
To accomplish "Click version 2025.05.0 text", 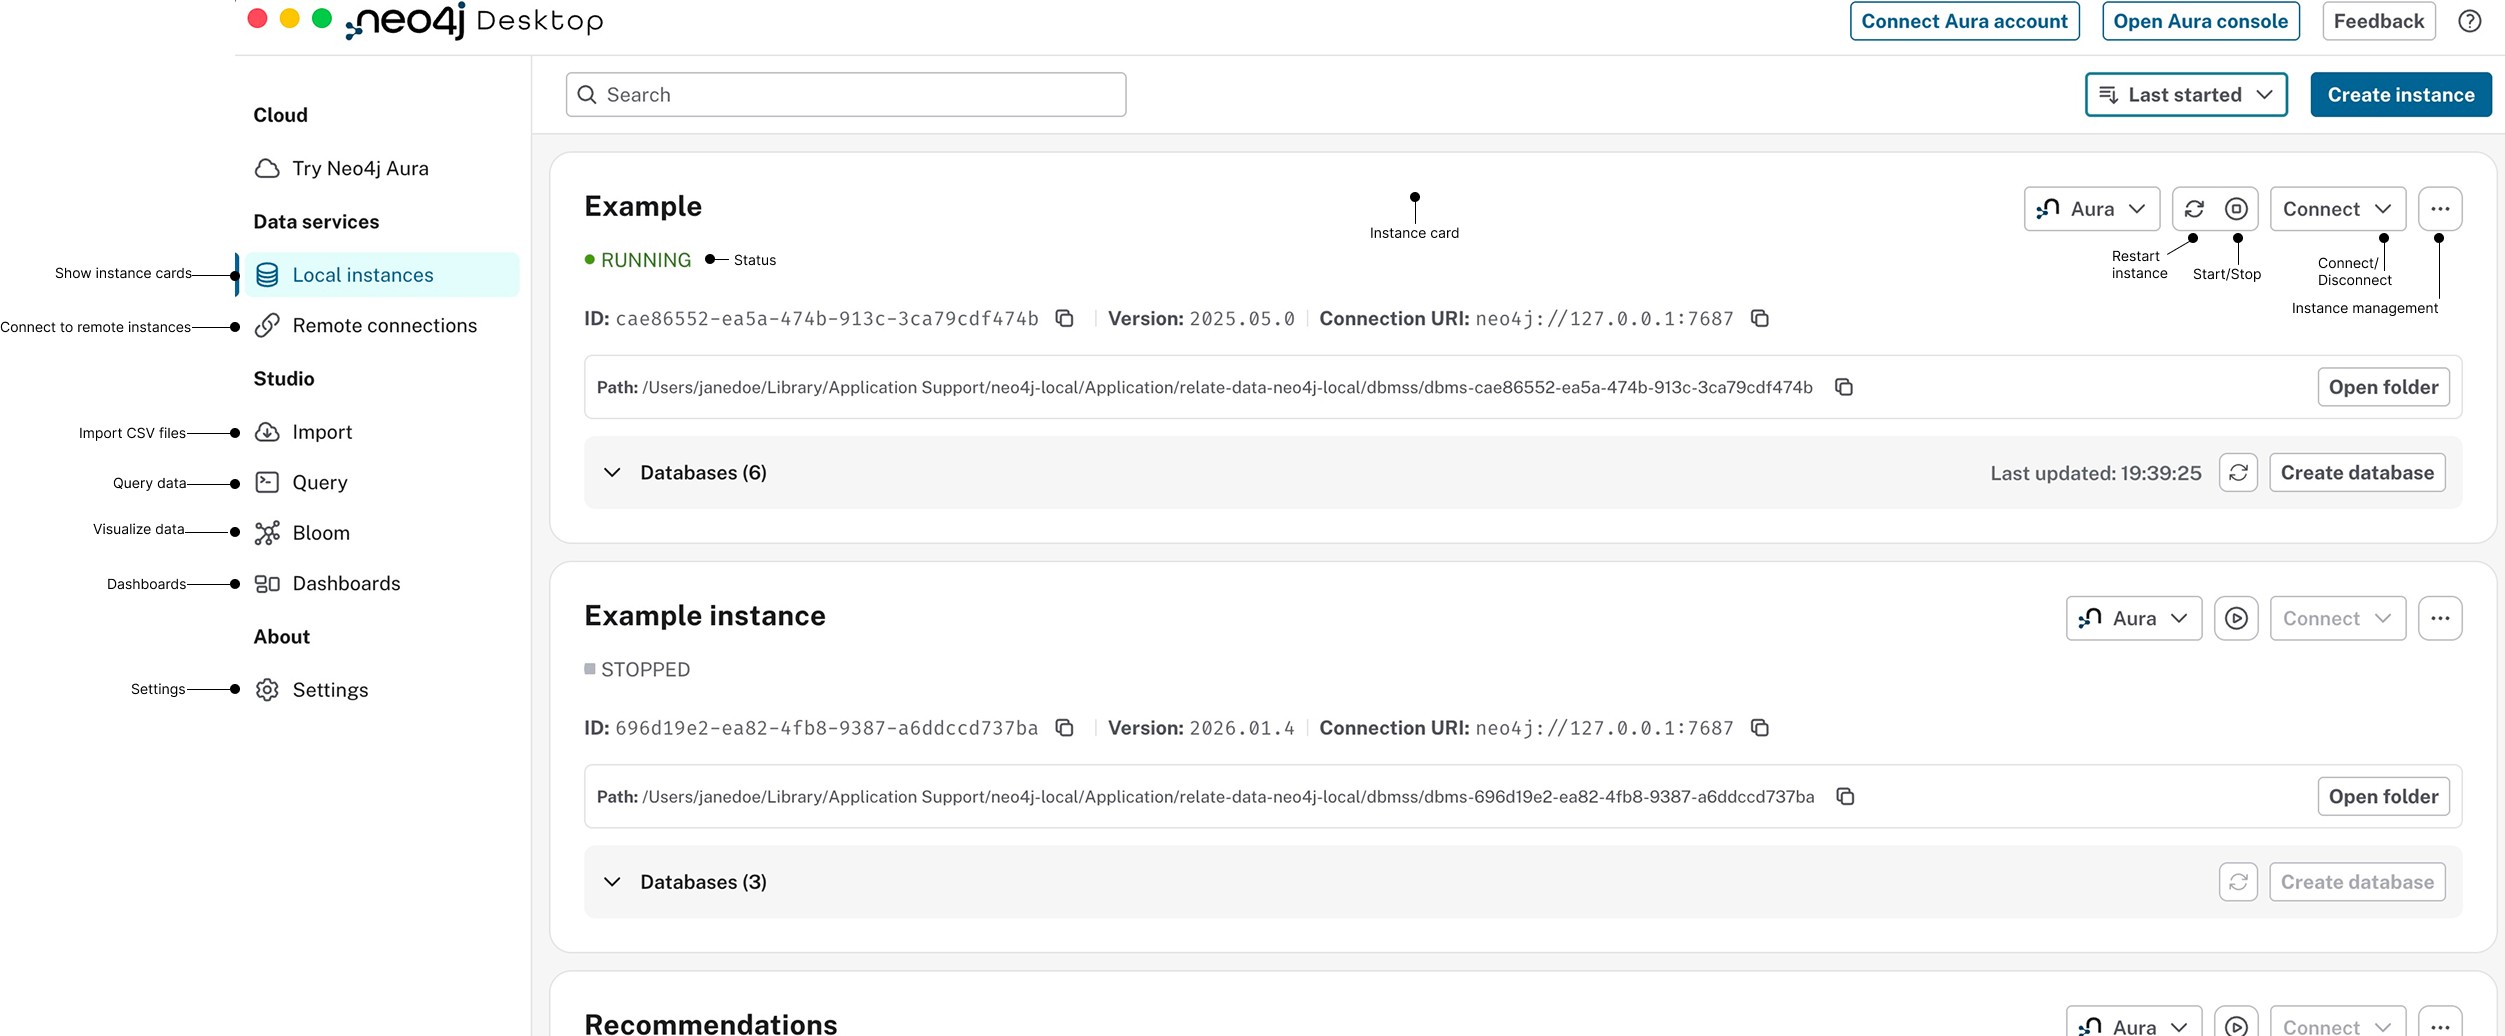I will pyautogui.click(x=1242, y=319).
